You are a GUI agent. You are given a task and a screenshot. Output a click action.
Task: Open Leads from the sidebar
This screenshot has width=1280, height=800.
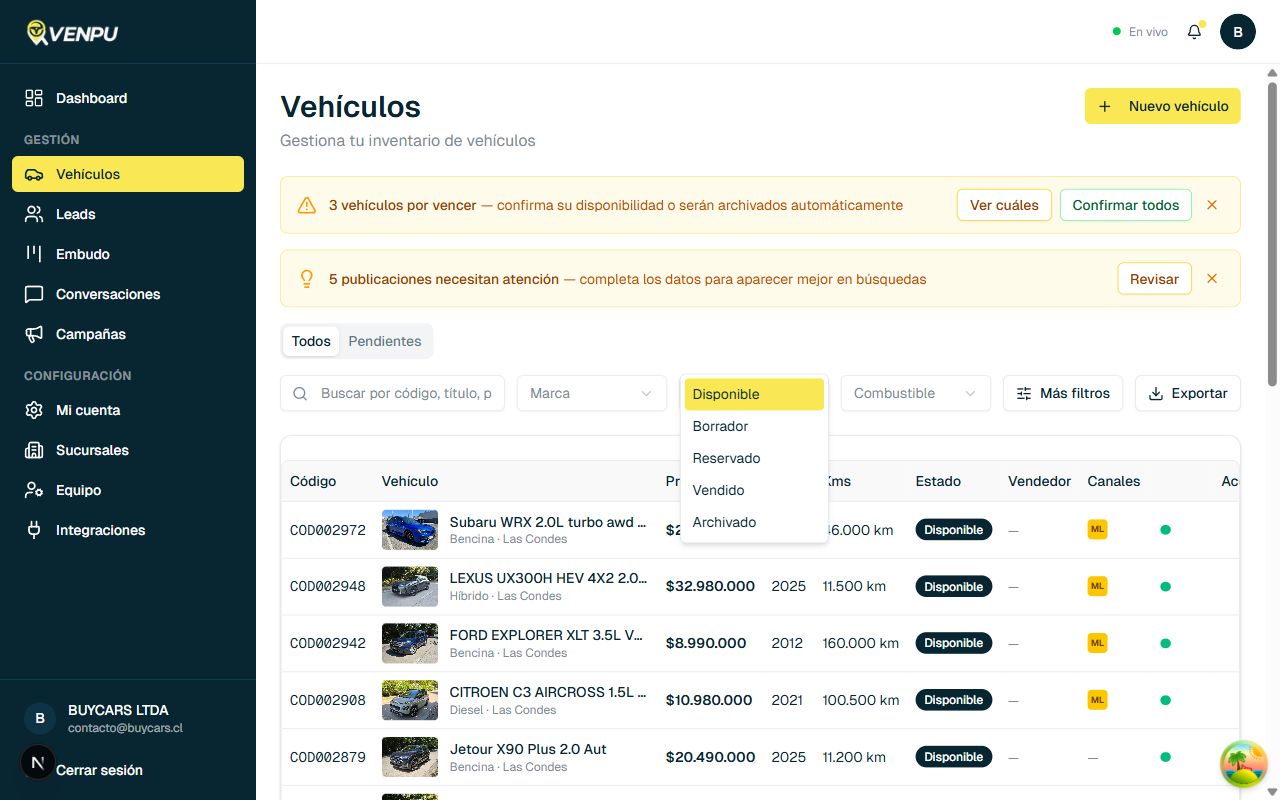pyautogui.click(x=75, y=214)
